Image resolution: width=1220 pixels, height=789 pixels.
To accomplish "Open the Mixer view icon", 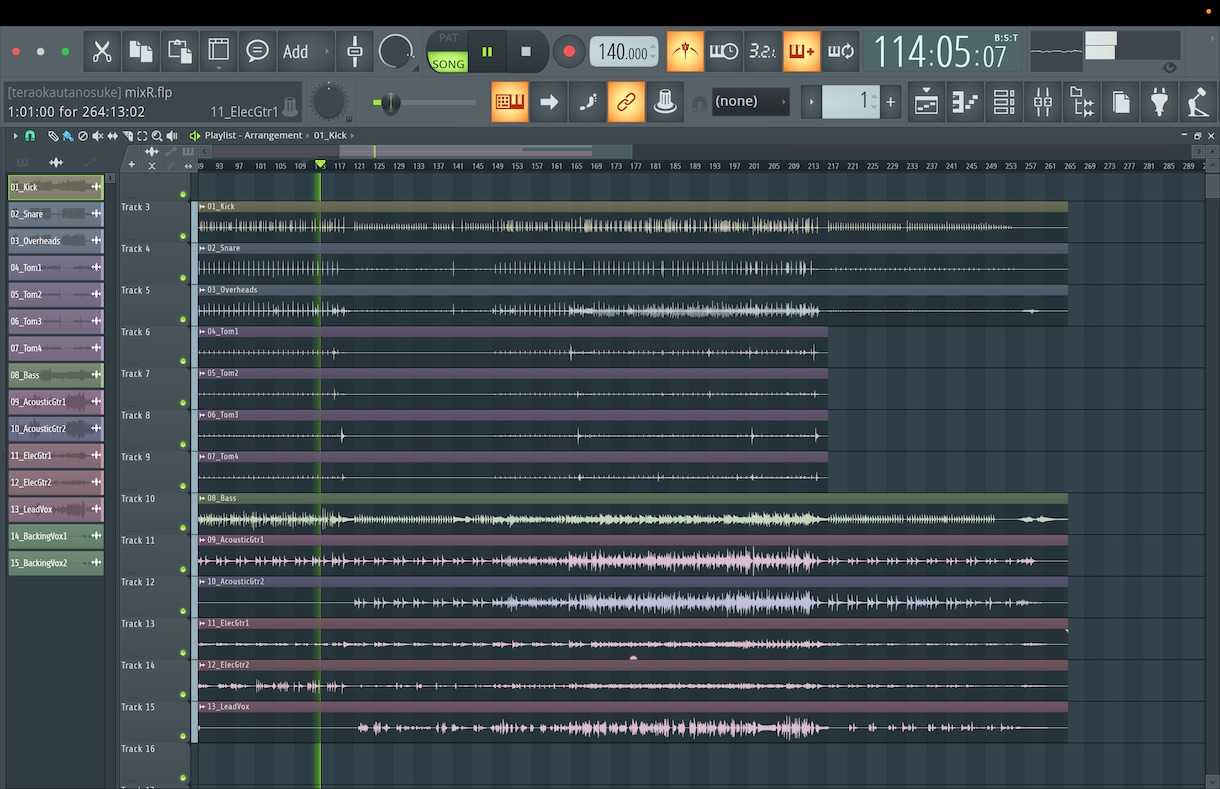I will [1043, 101].
